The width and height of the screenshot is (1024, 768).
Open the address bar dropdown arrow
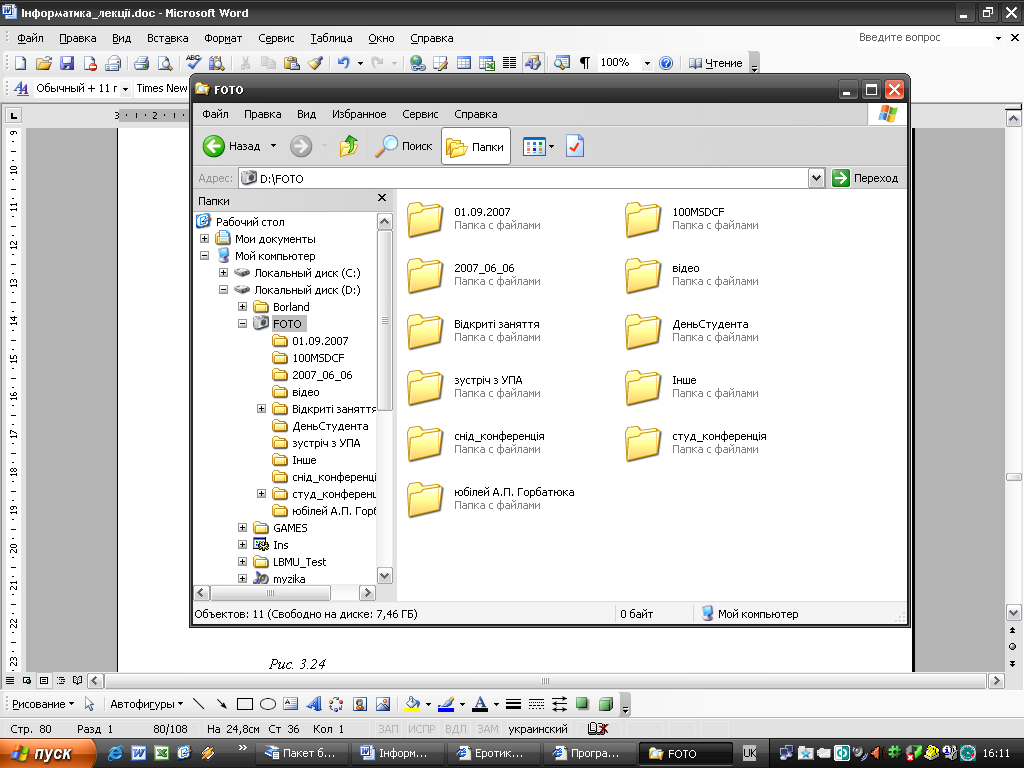[x=816, y=178]
